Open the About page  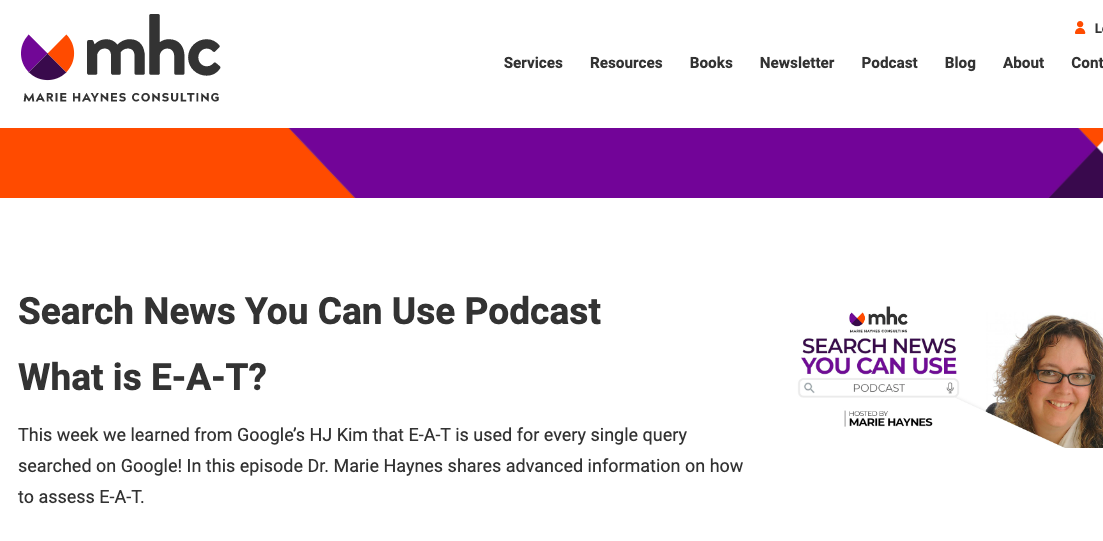click(x=1023, y=63)
